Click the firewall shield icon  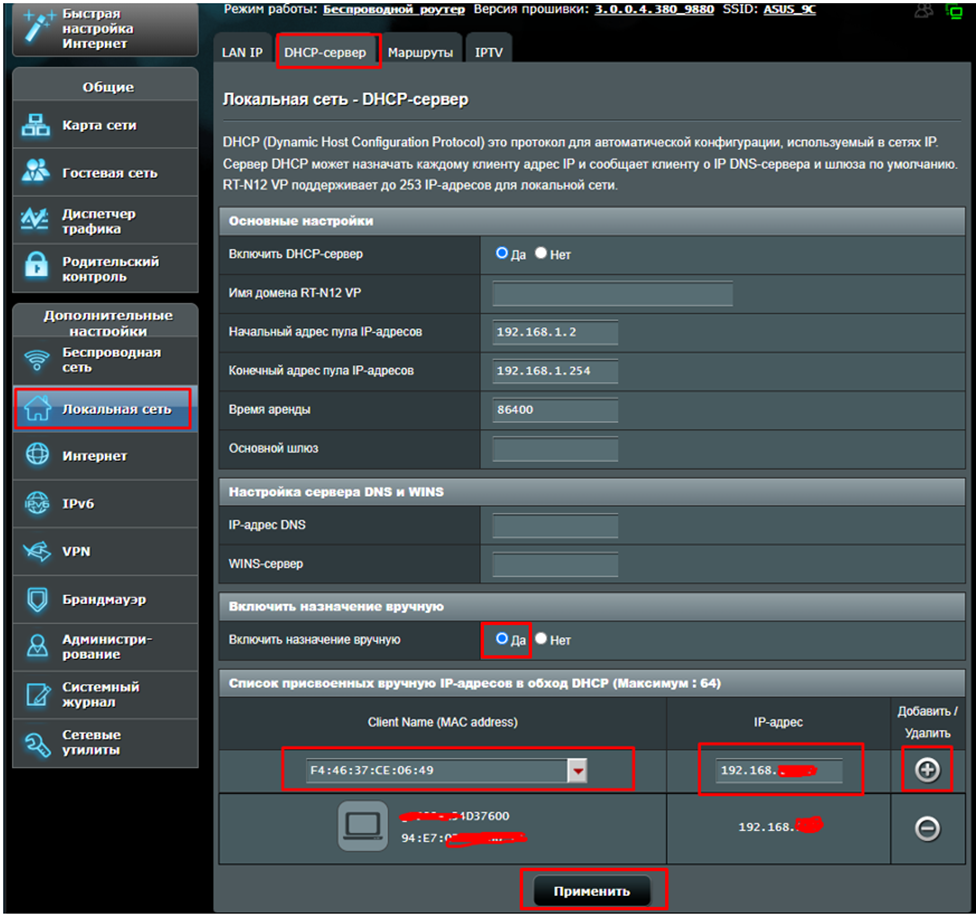click(37, 599)
